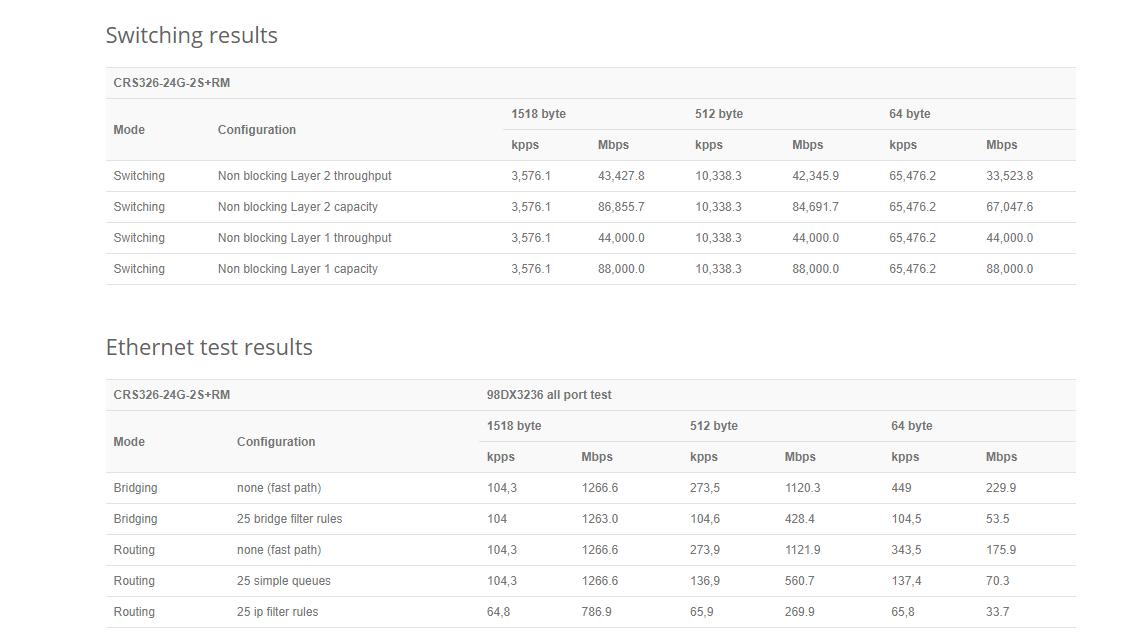This screenshot has width=1140, height=639.
Task: Click CRS326-24G-2S+RM title in Ethernet table
Action: (x=172, y=395)
